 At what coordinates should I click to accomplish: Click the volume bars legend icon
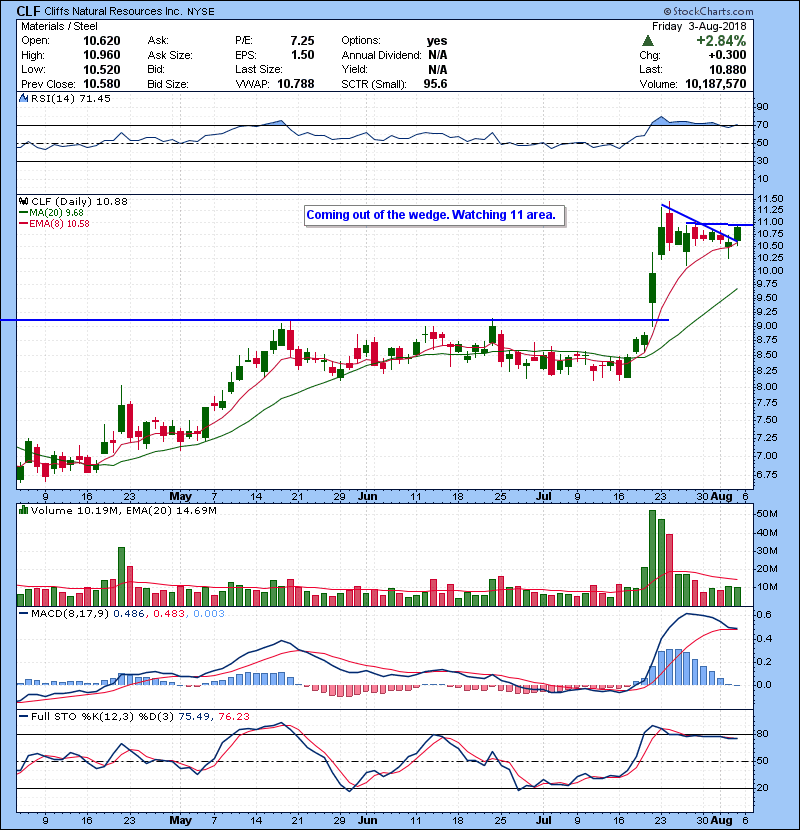click(x=23, y=510)
